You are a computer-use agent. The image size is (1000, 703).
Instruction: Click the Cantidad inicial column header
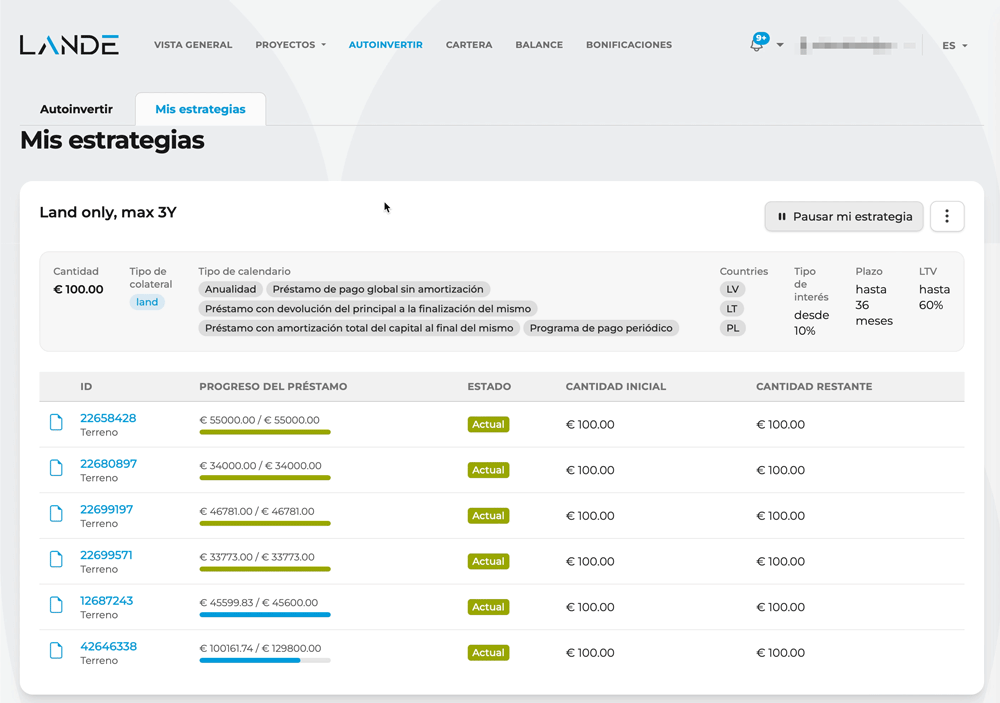coord(615,387)
